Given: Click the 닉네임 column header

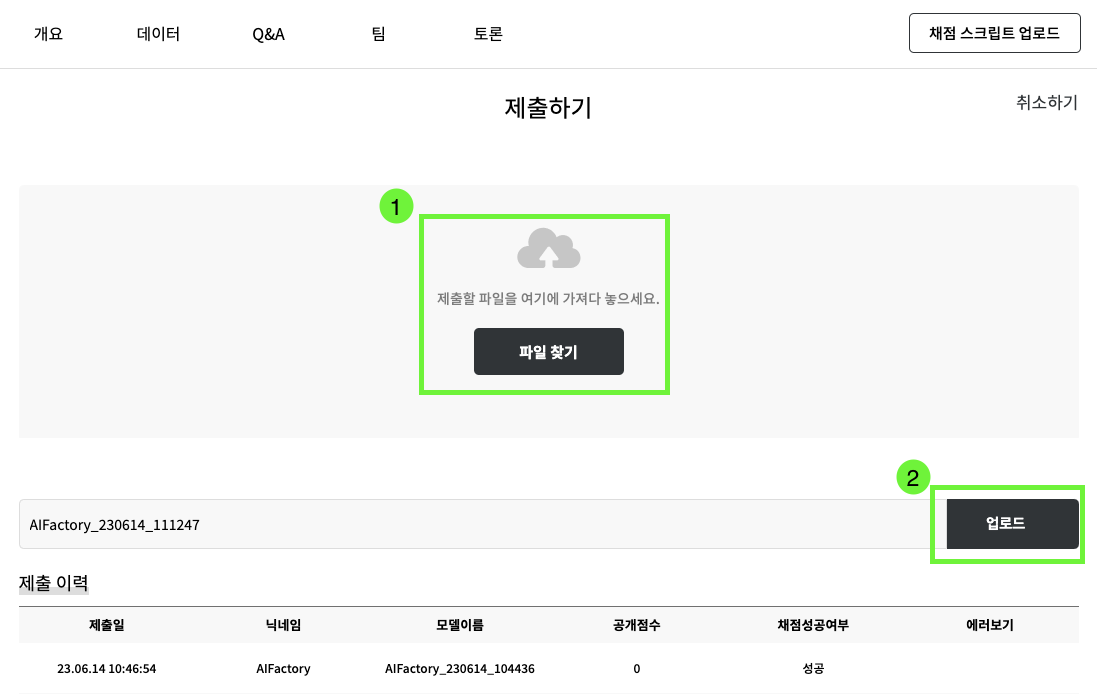Looking at the screenshot, I should point(283,625).
